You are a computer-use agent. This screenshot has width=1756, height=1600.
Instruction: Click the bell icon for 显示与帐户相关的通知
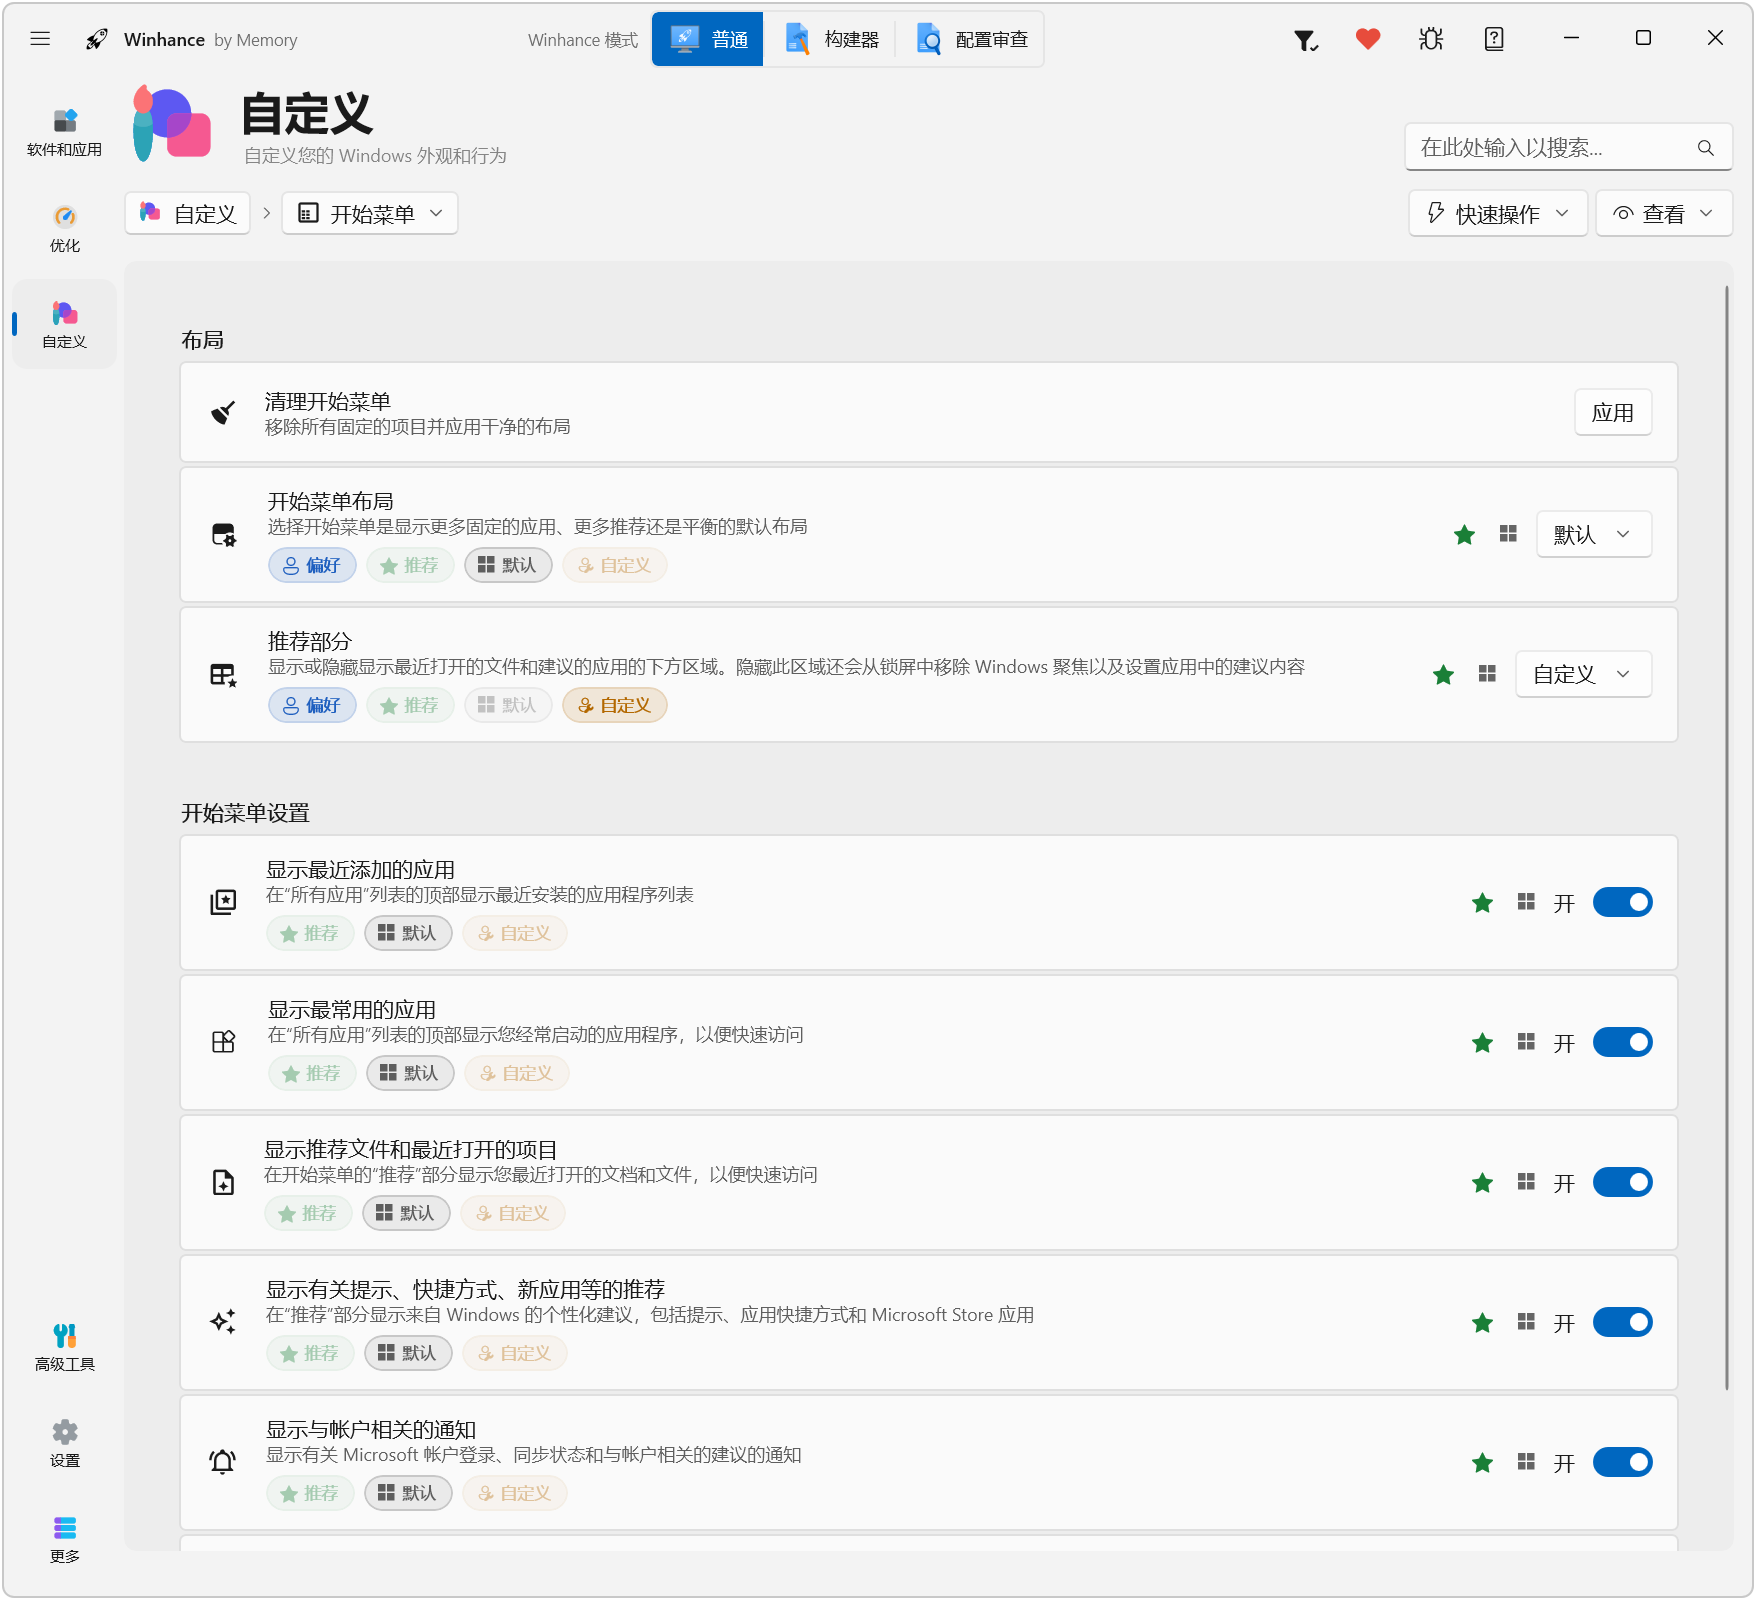point(223,1462)
